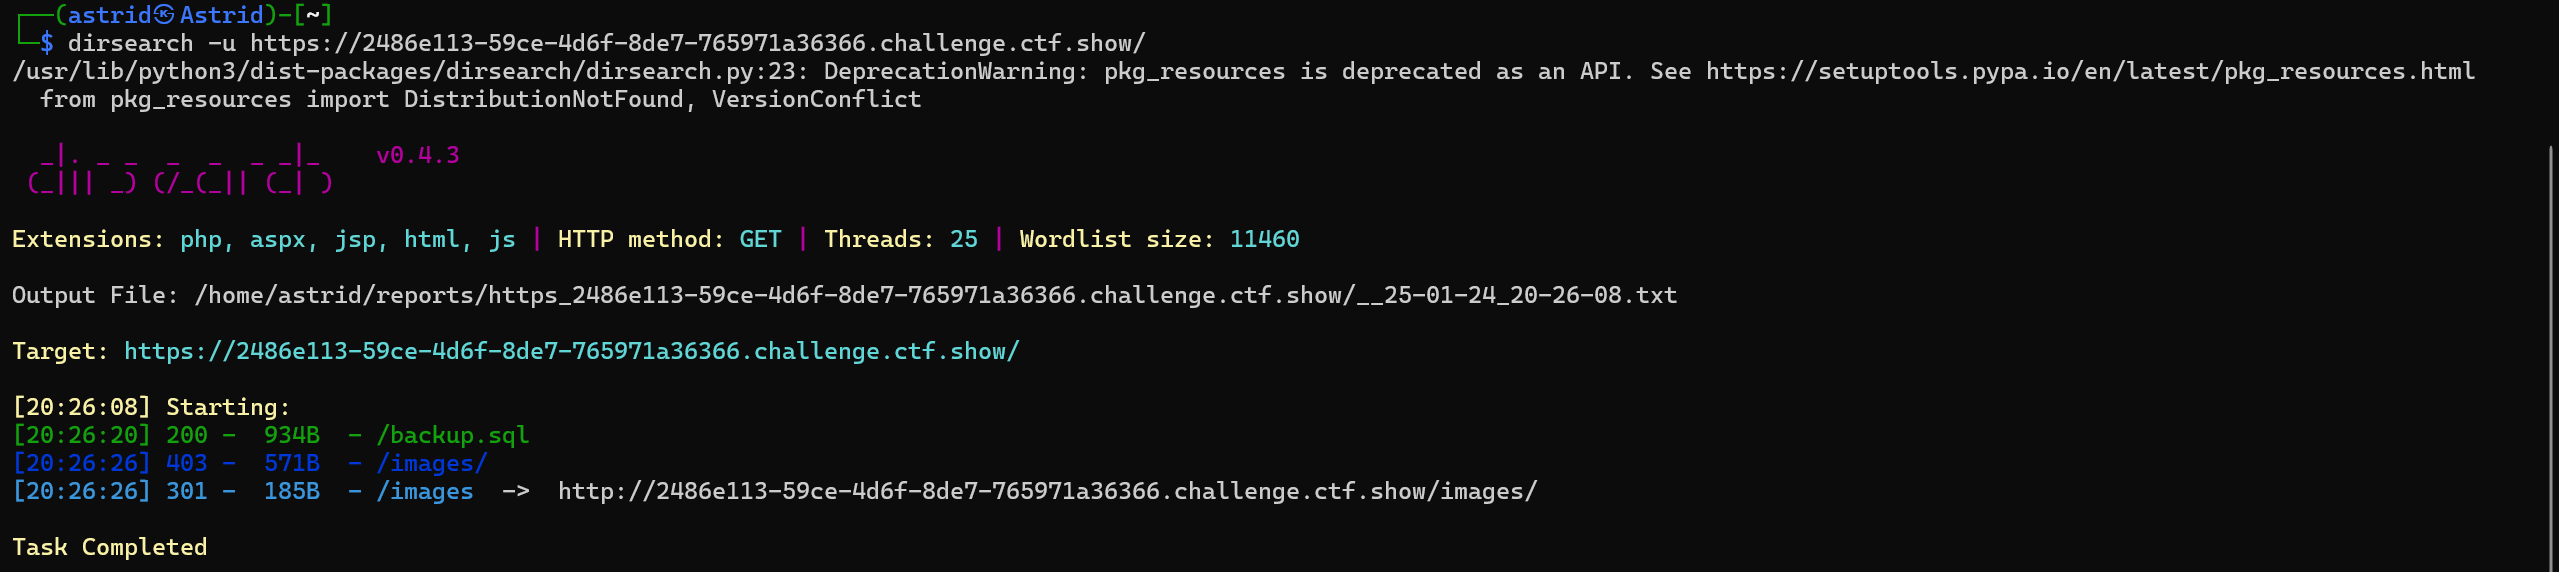Open the http redirect URL for /images
Screen dimensions: 2559x572
(x=1047, y=491)
